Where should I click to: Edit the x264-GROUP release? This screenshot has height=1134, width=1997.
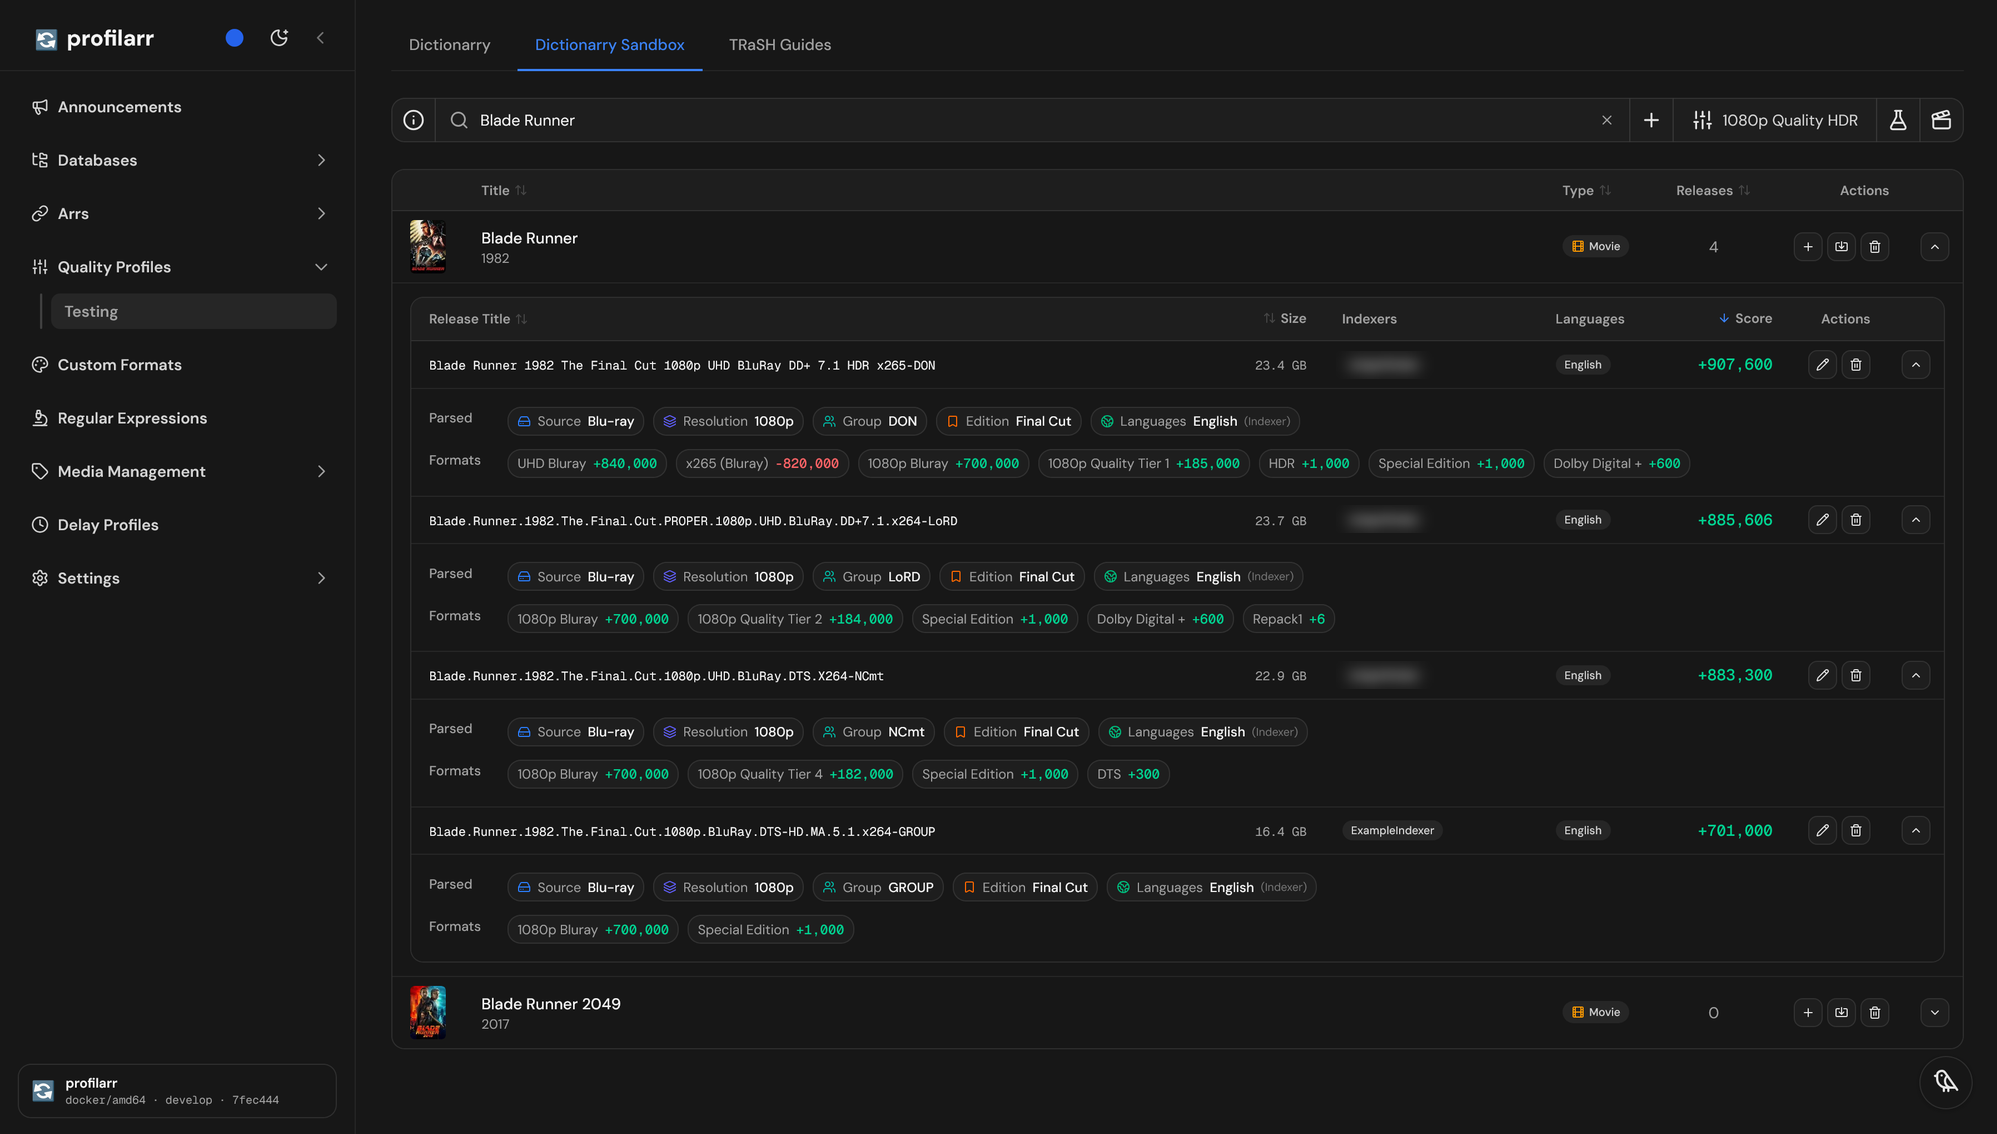point(1822,831)
